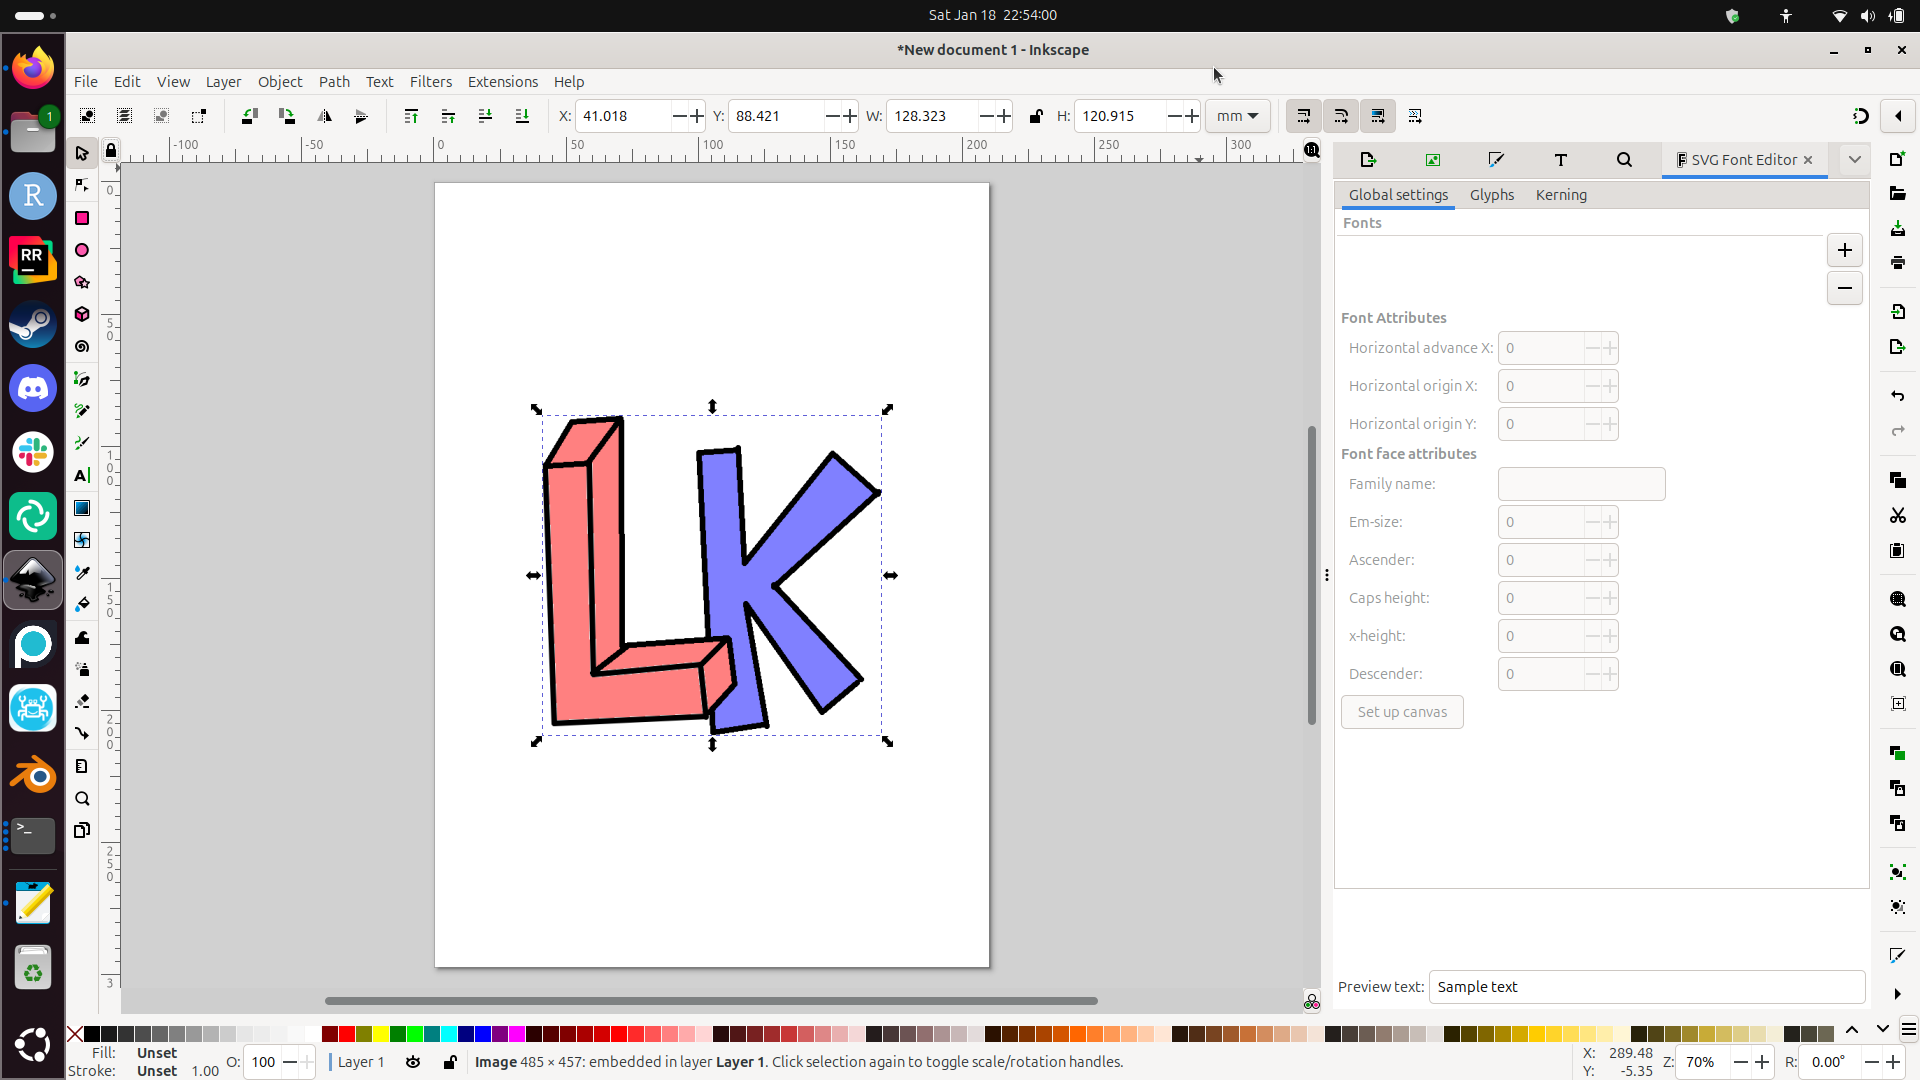The width and height of the screenshot is (1920, 1080).
Task: Open the Find dialog tab icon
Action: 1624,160
